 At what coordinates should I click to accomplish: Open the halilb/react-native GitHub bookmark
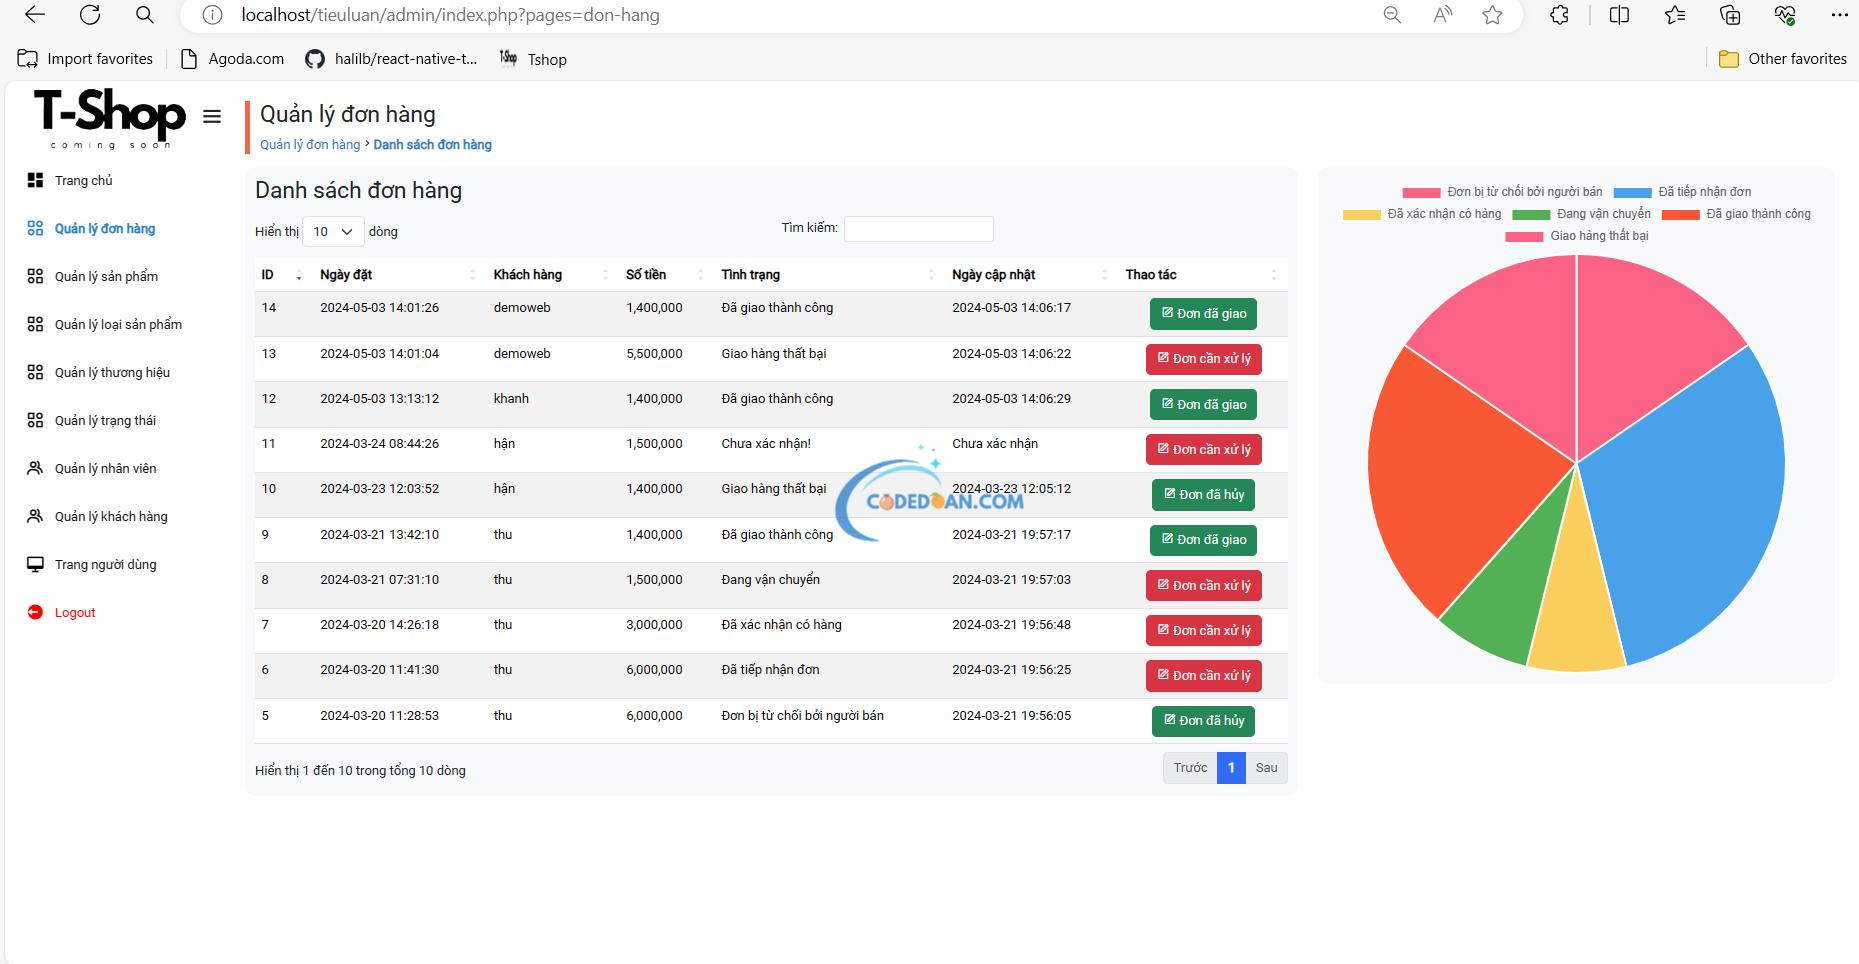tap(391, 59)
